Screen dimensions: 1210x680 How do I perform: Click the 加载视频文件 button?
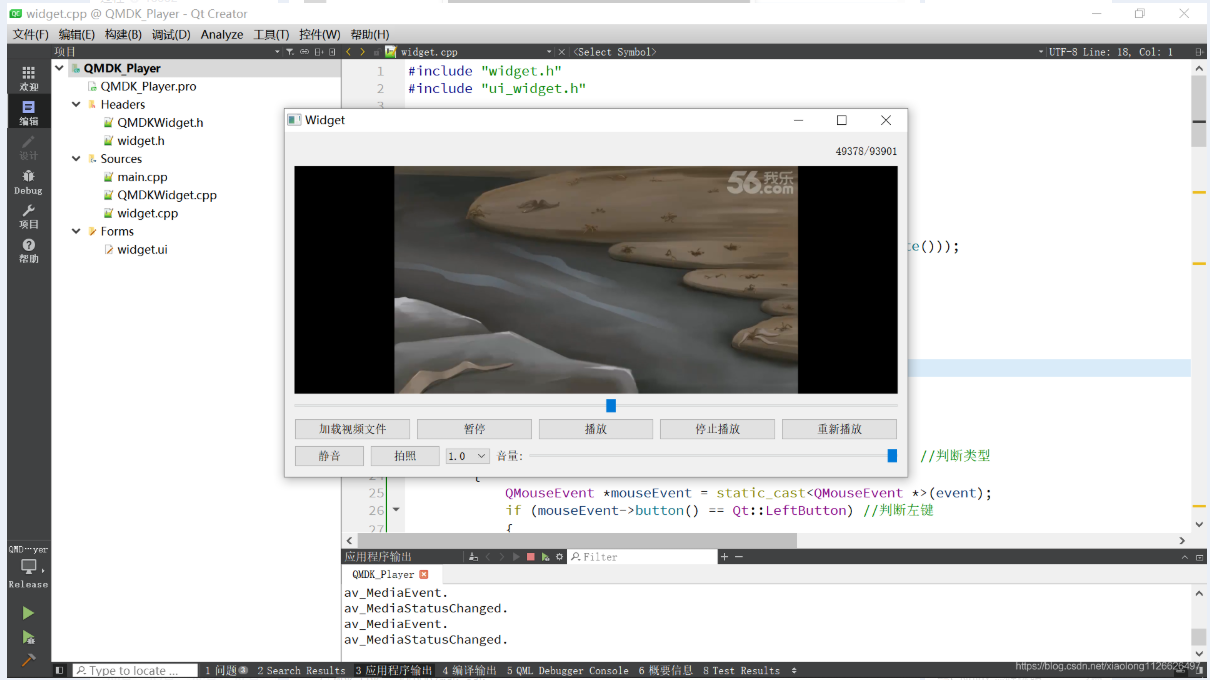(352, 429)
